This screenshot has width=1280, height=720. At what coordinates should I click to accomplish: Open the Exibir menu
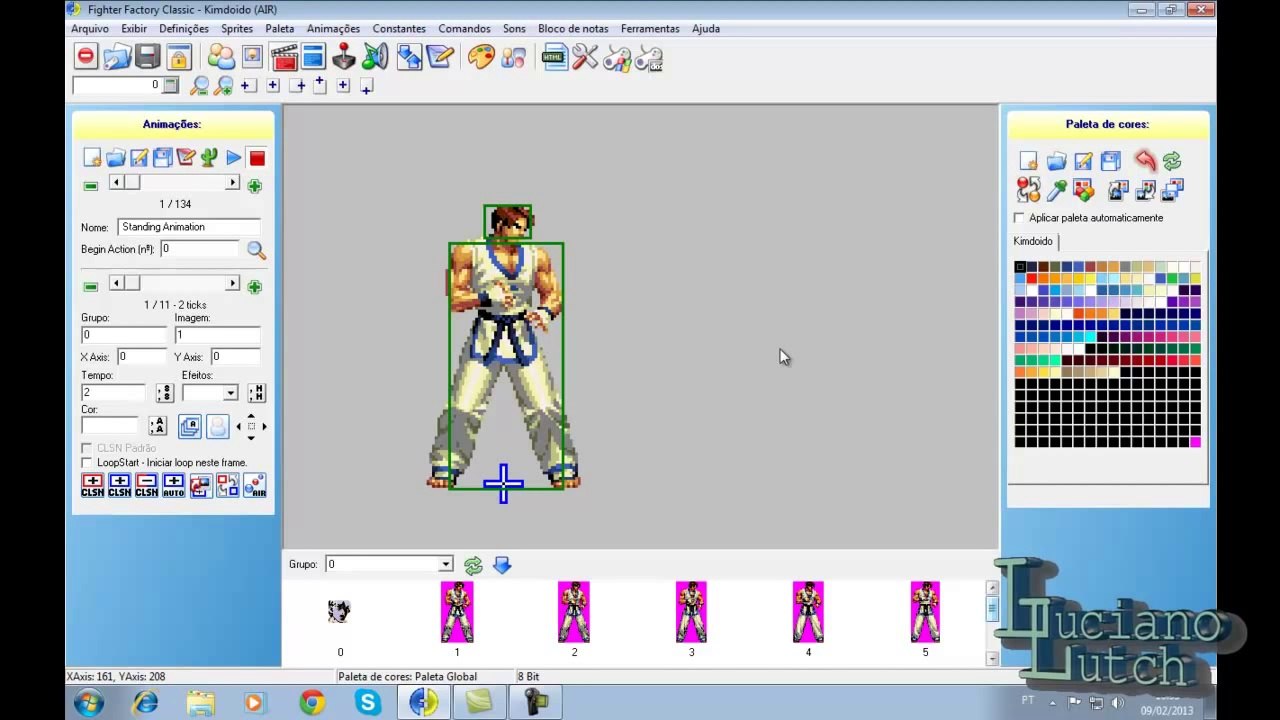(134, 29)
